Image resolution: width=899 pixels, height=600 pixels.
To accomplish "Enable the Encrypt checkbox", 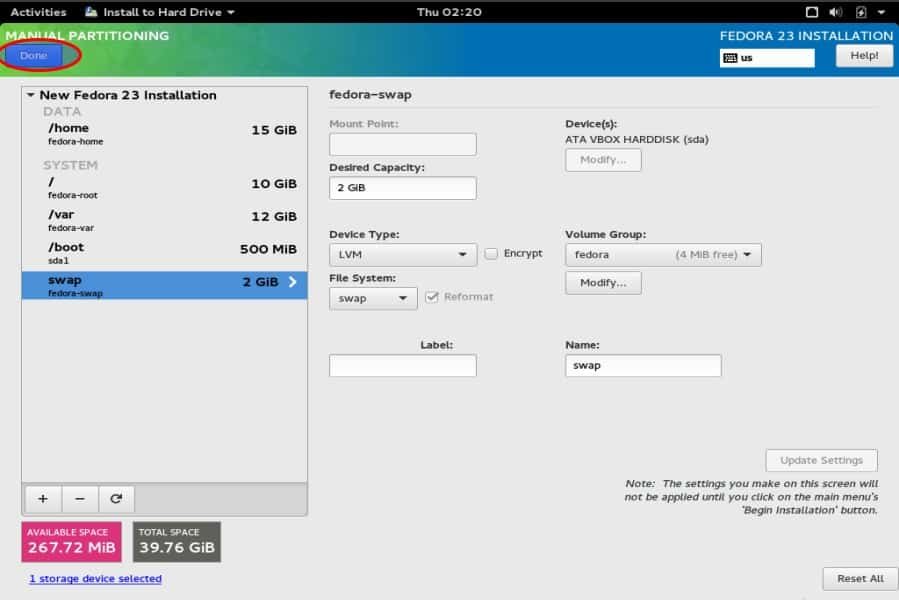I will (491, 254).
